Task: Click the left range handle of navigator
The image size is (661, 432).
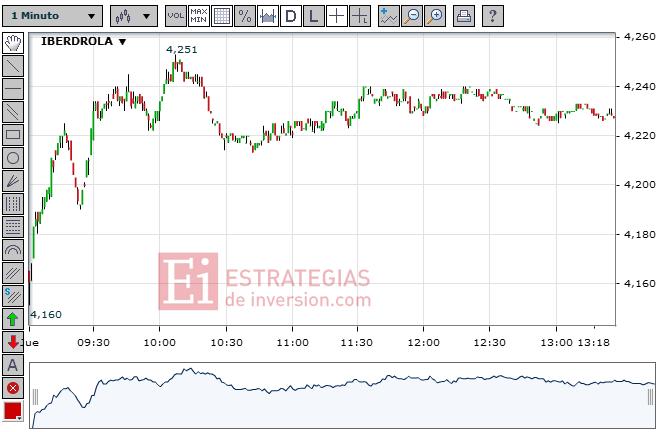Action: tap(35, 397)
